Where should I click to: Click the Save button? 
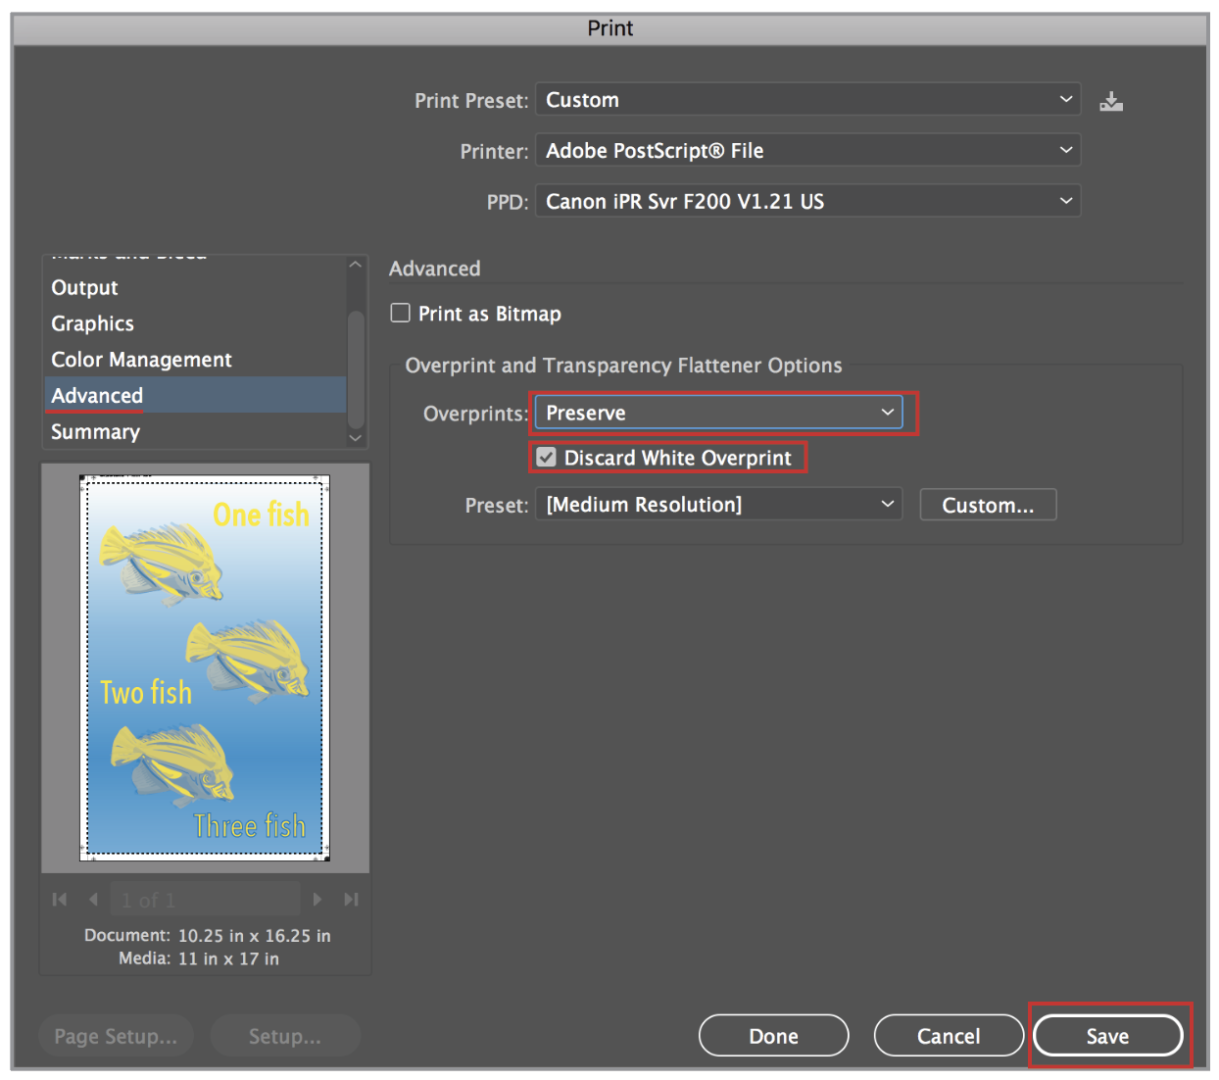tap(1107, 1036)
